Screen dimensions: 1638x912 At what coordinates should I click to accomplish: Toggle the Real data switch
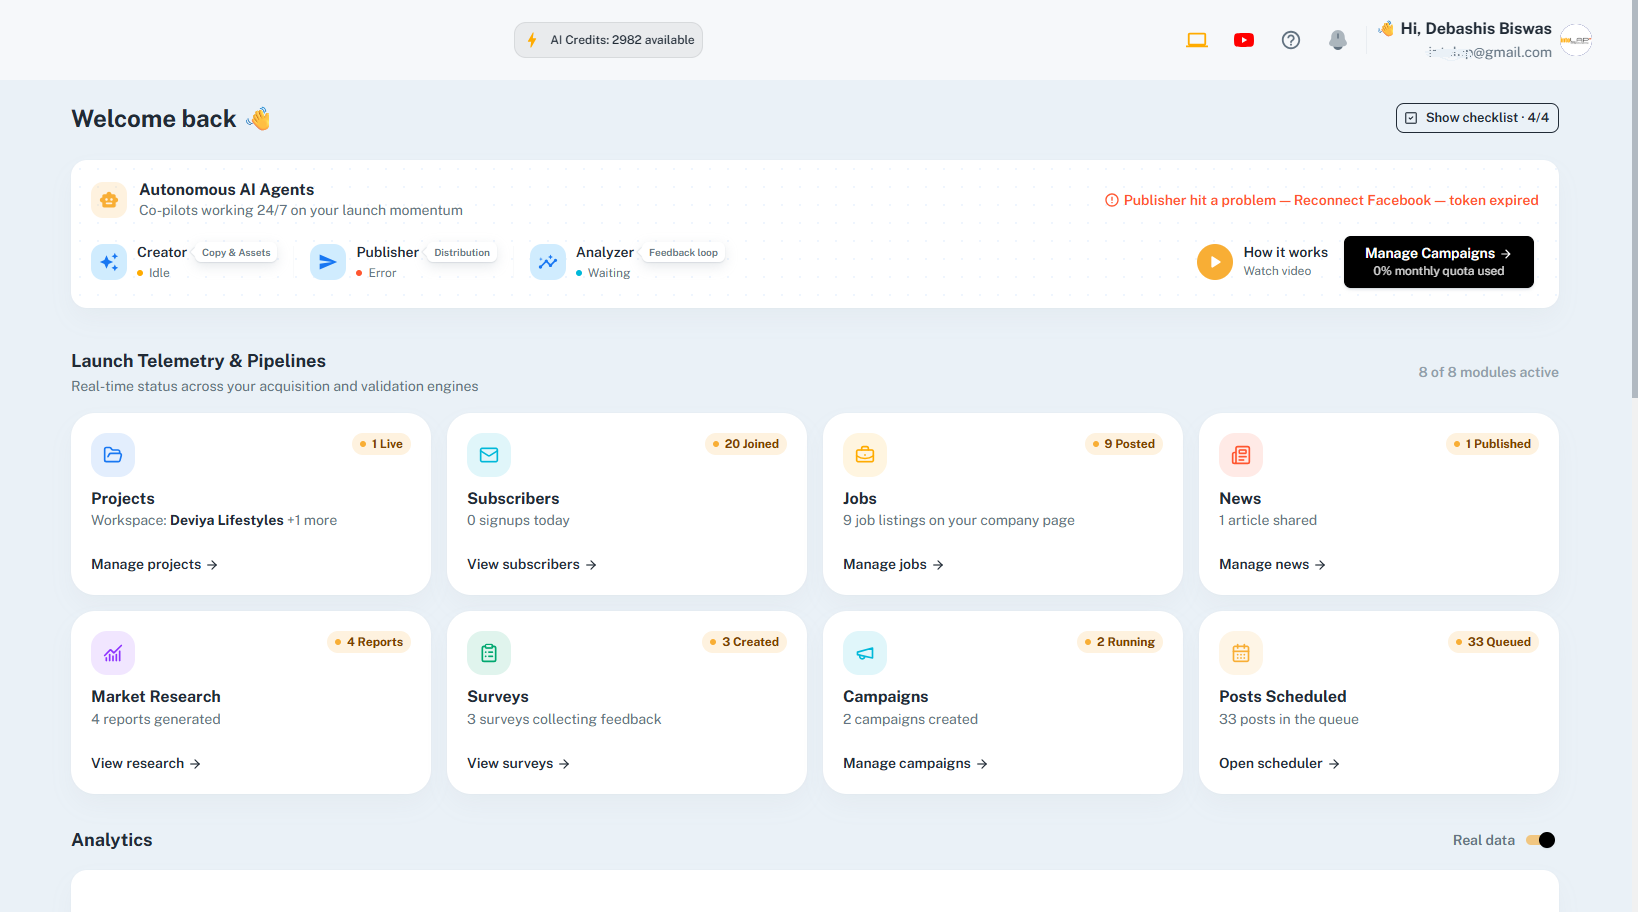click(x=1541, y=840)
